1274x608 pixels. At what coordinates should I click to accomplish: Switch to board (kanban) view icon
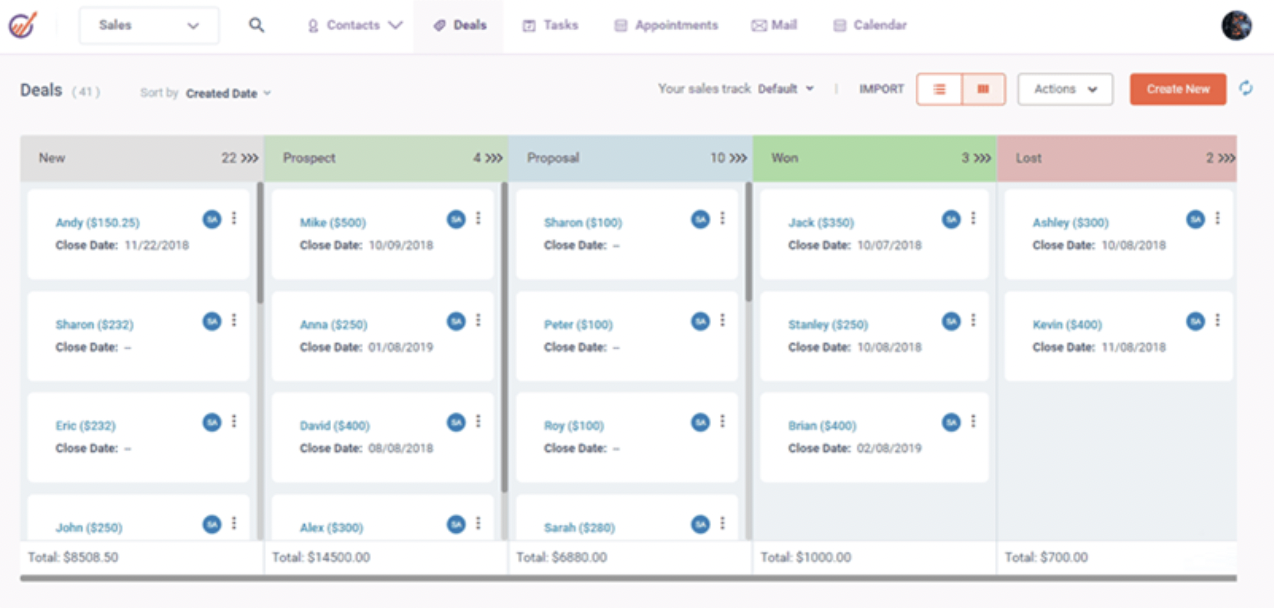(x=984, y=89)
